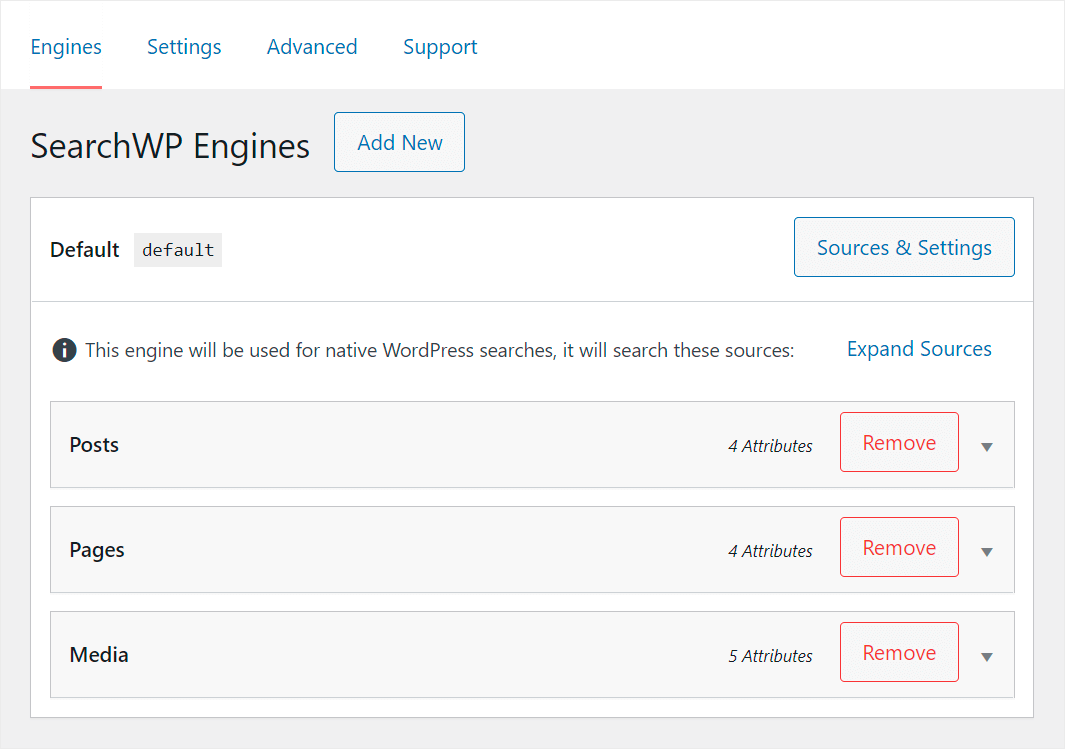
Task: Click the native WordPress searches notice text
Action: coord(439,350)
